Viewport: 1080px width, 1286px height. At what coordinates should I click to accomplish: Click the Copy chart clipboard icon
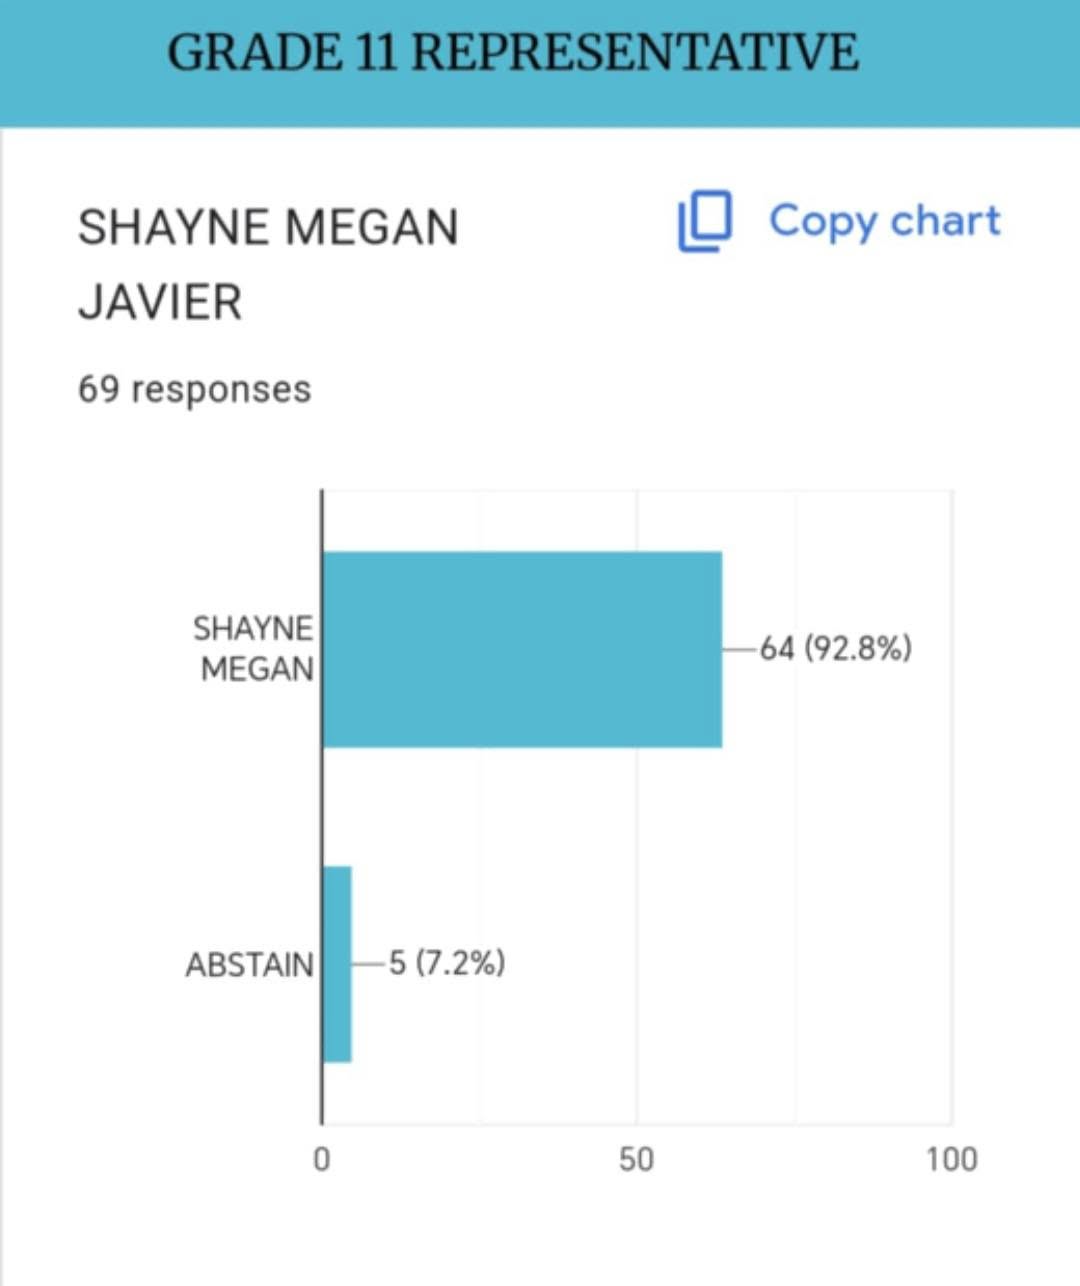[x=705, y=221]
